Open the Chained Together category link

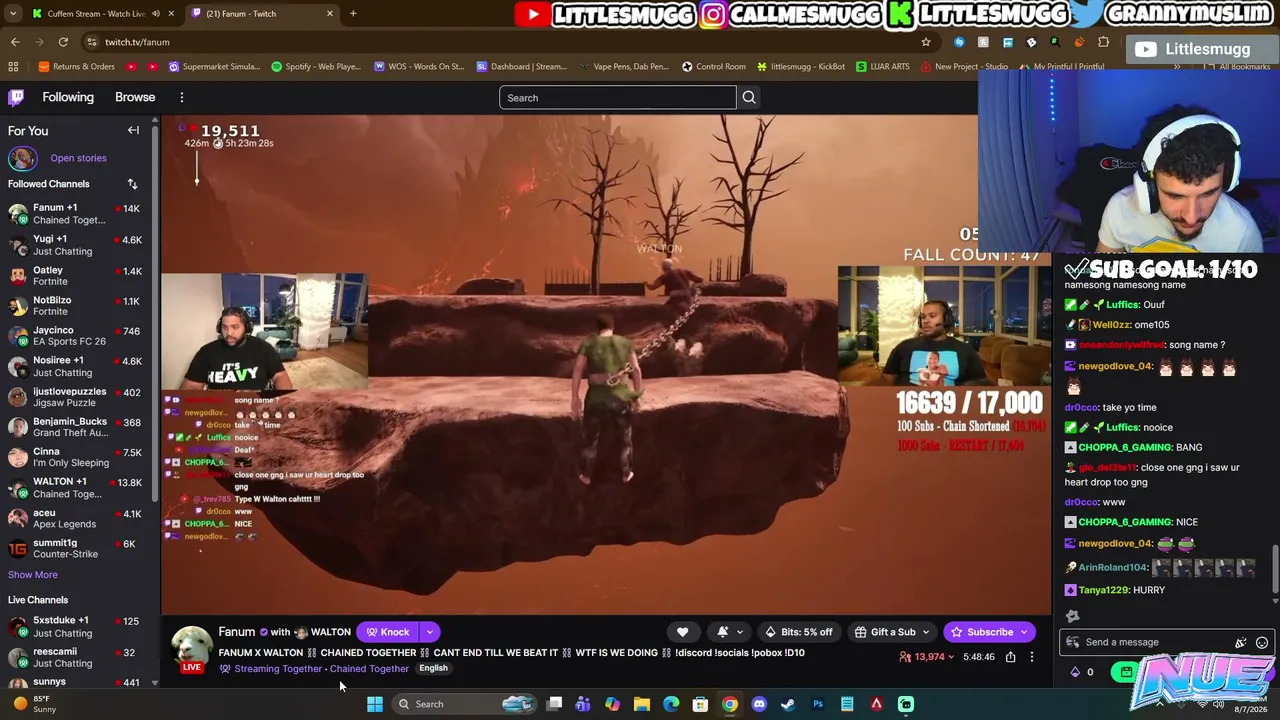point(369,669)
